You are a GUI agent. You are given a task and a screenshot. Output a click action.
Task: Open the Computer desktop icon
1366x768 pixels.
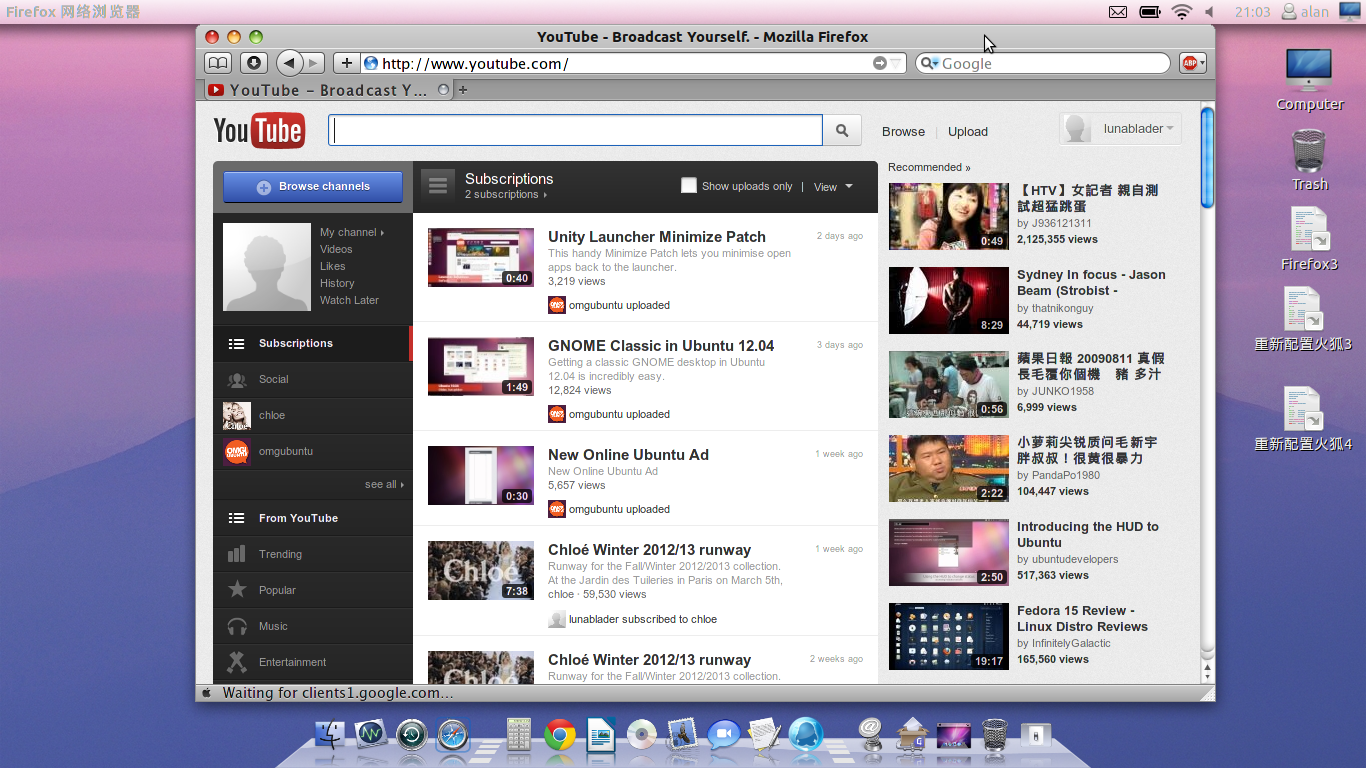pos(1309,79)
